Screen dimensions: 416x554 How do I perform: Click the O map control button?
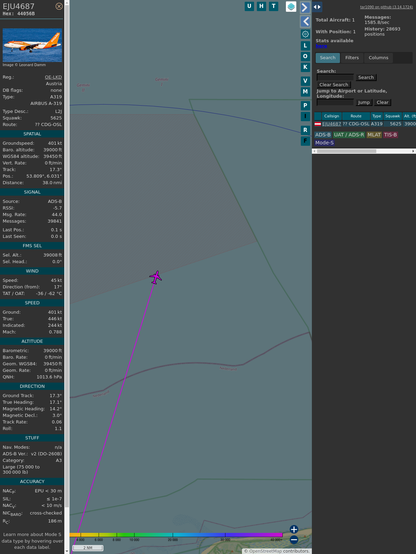click(305, 56)
